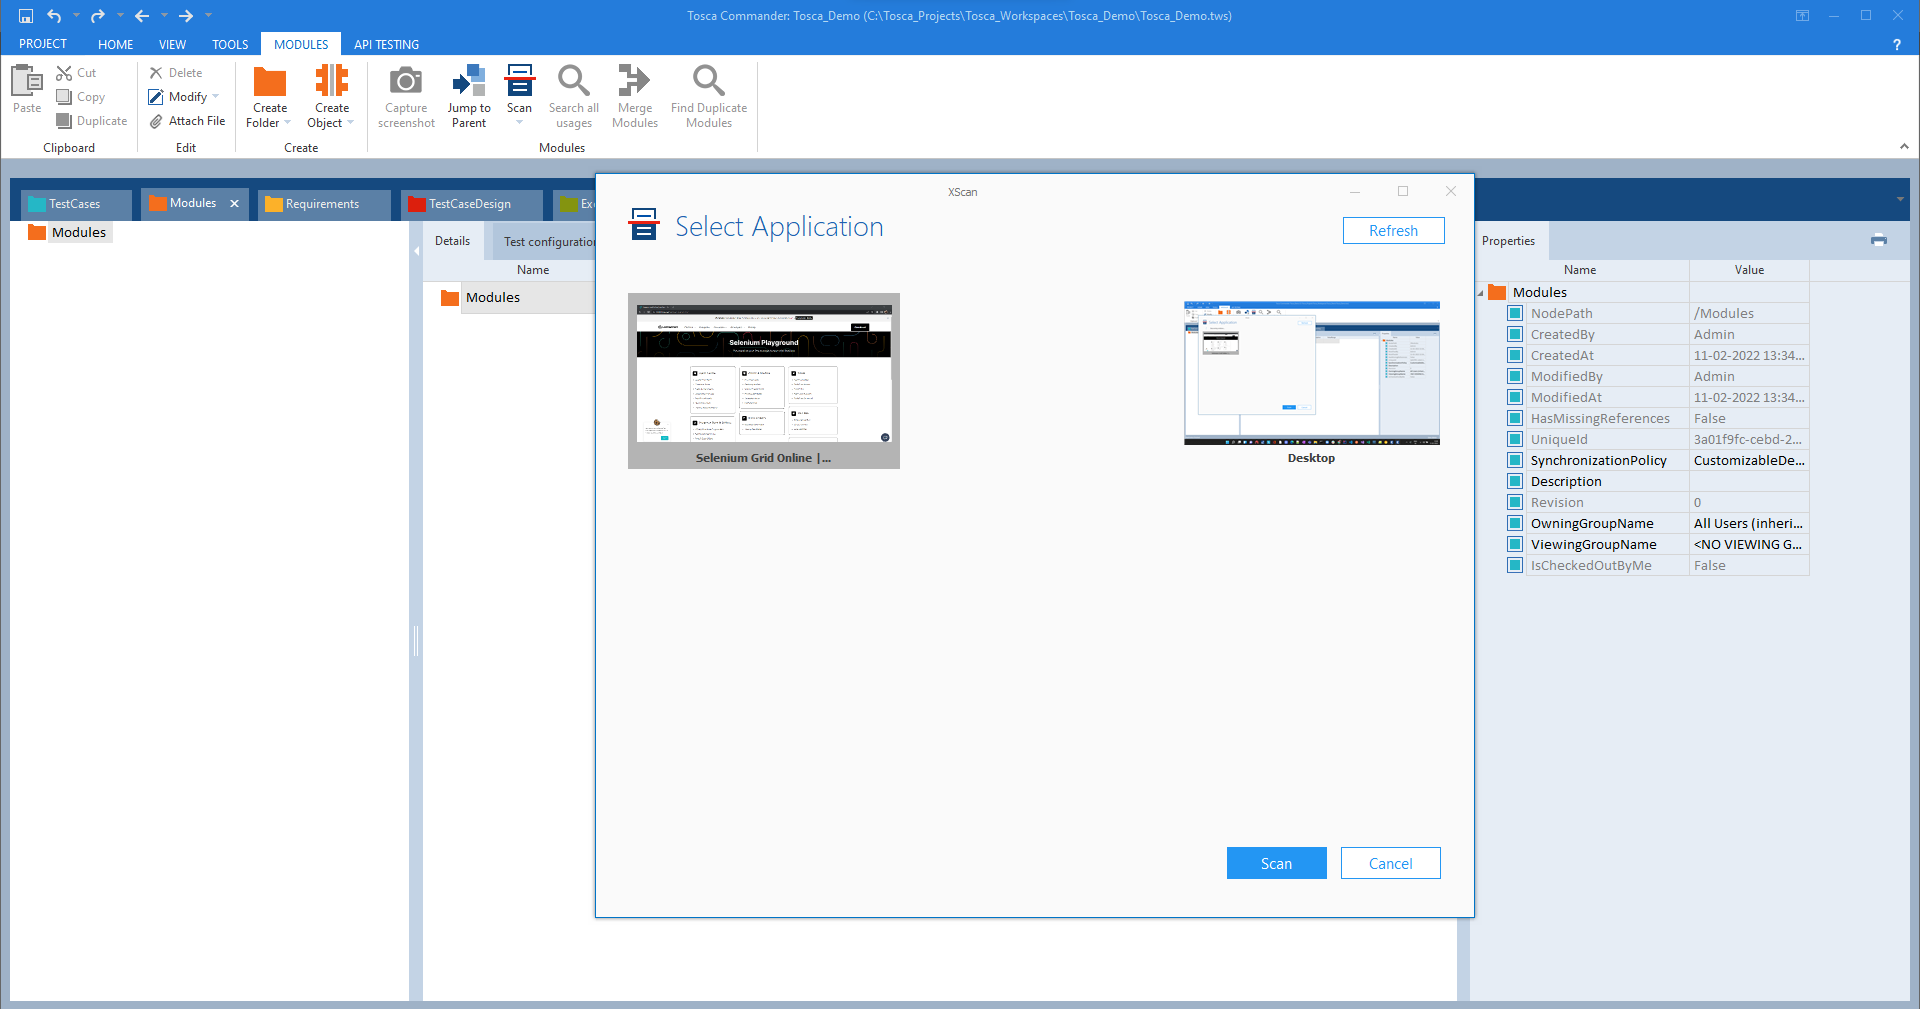Viewport: 1920px width, 1009px height.
Task: Click the Capture screenshot camera icon
Action: (406, 81)
